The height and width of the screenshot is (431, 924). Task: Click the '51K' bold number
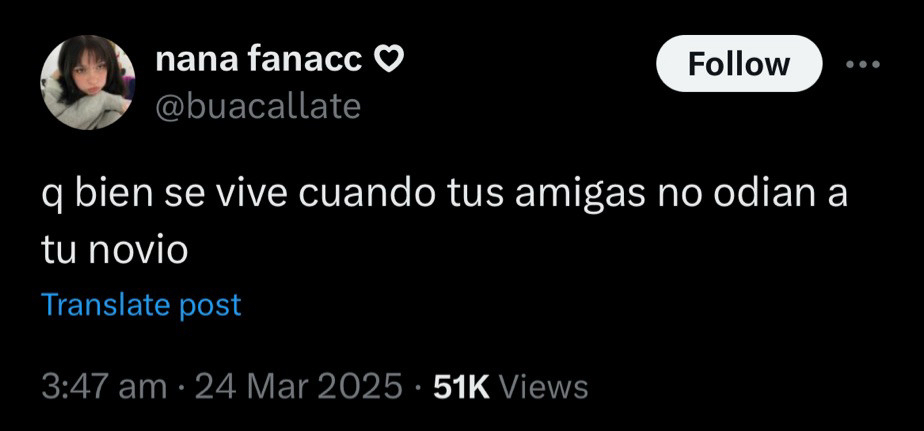(461, 387)
